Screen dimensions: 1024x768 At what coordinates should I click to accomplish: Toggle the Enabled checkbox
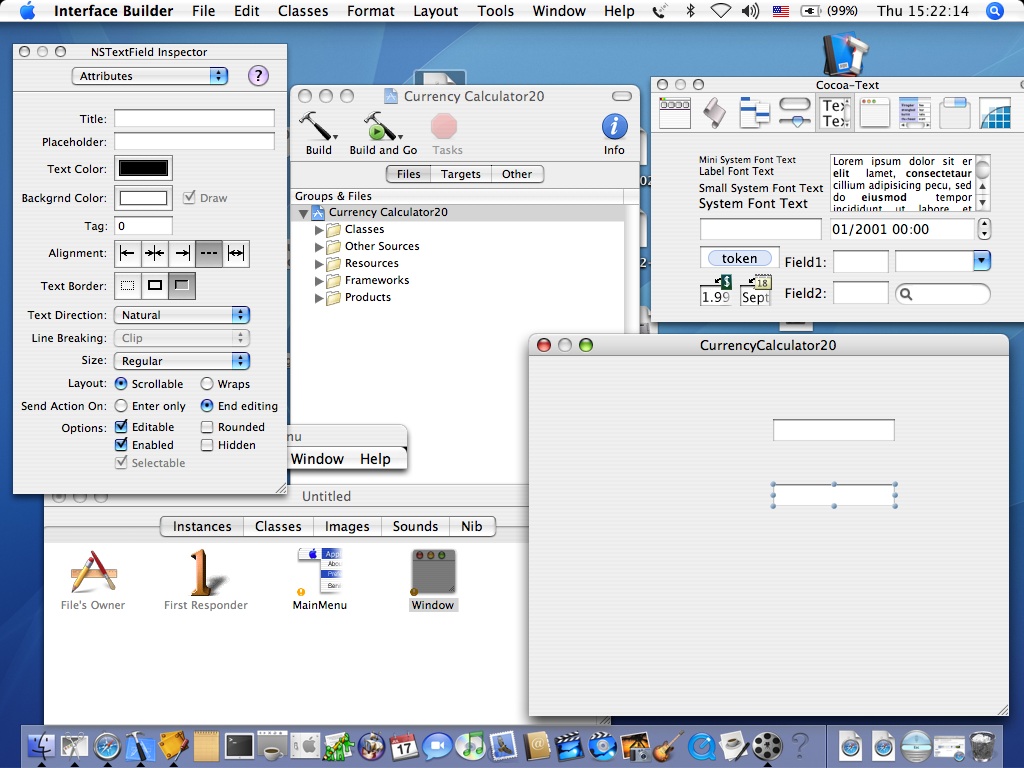pyautogui.click(x=121, y=445)
